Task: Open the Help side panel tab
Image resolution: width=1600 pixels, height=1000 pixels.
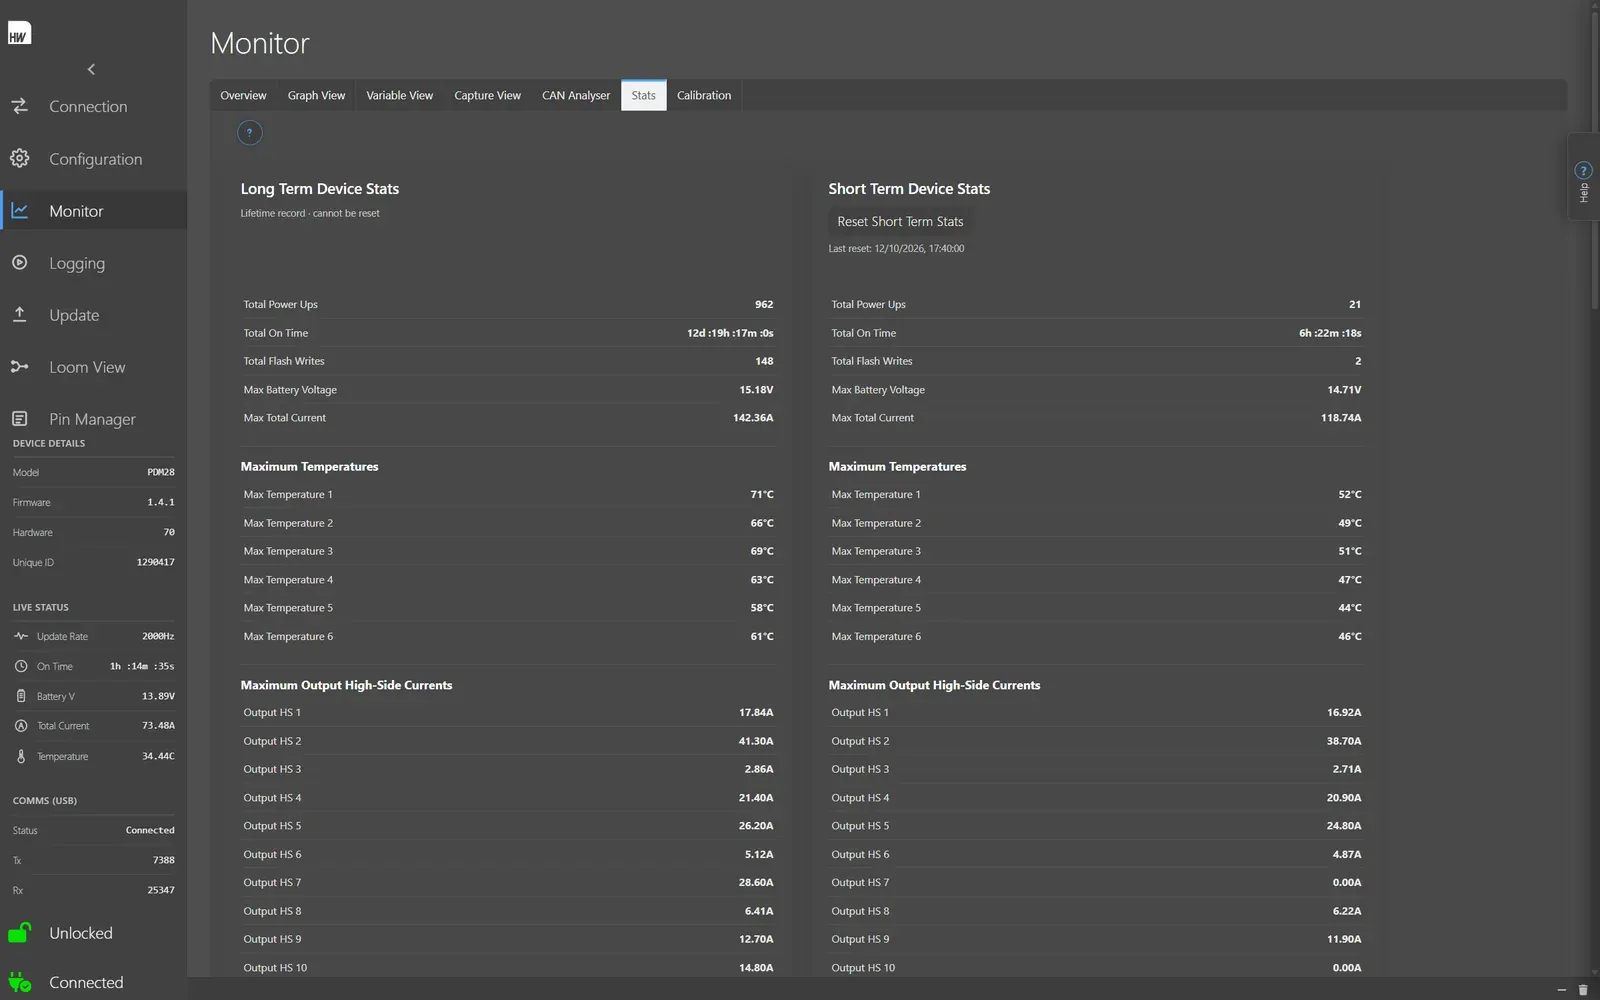Action: (1583, 177)
